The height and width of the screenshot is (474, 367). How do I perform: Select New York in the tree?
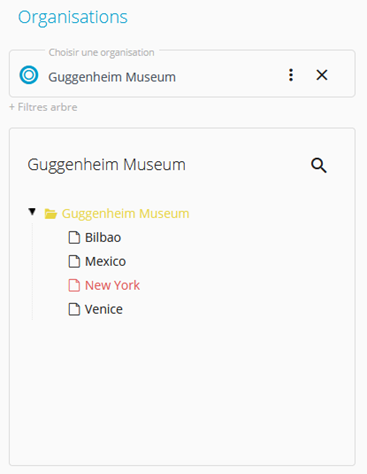[112, 285]
